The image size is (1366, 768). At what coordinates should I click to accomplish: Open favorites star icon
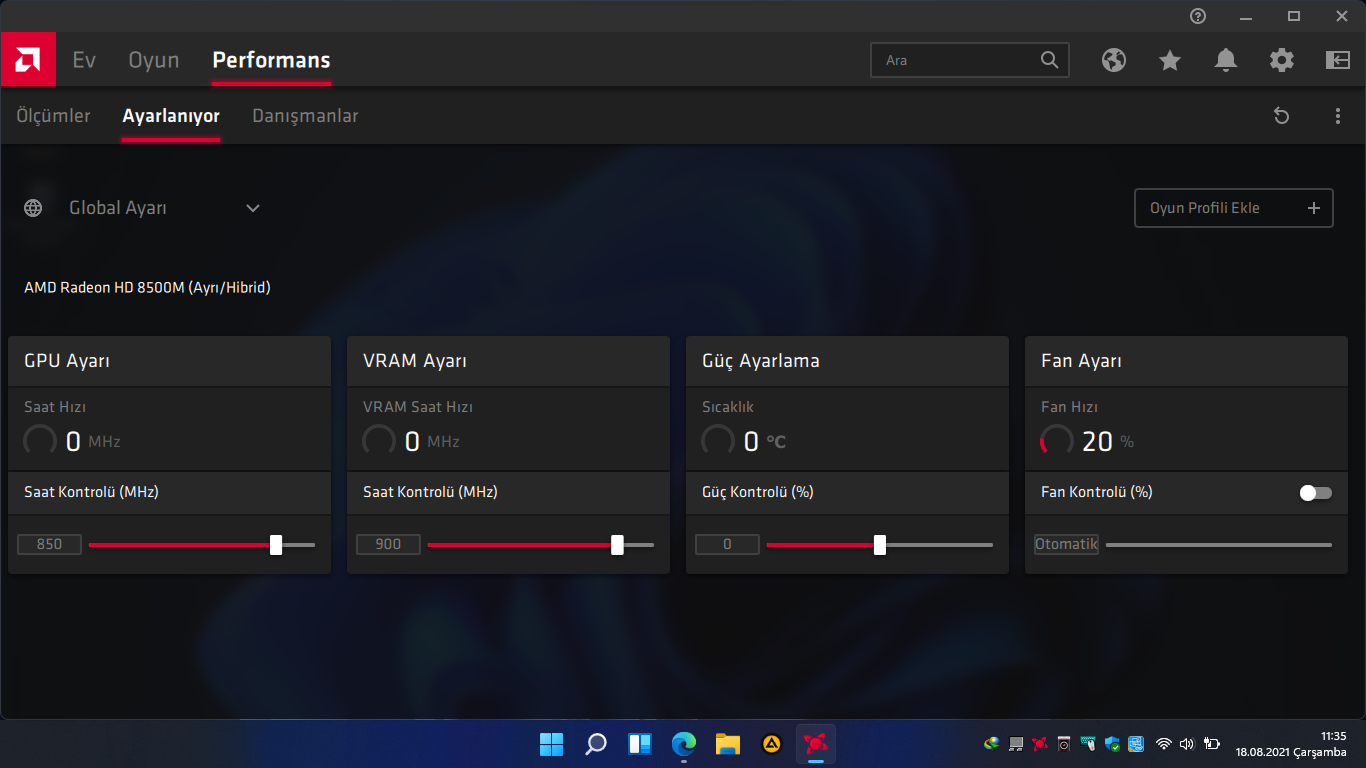1170,60
